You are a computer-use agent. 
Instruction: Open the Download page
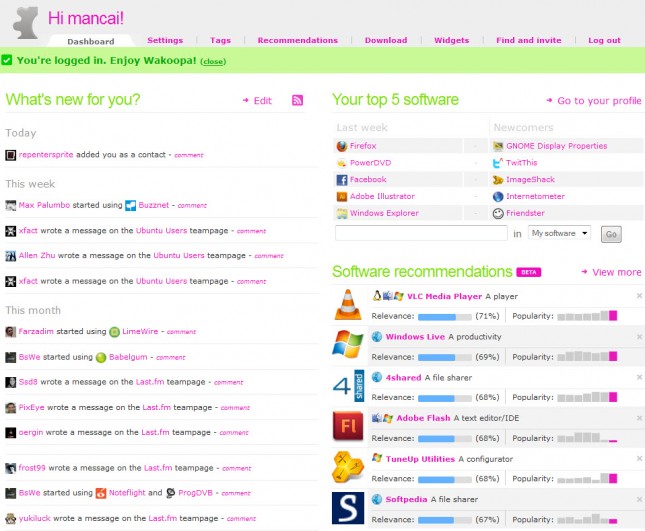pyautogui.click(x=386, y=40)
